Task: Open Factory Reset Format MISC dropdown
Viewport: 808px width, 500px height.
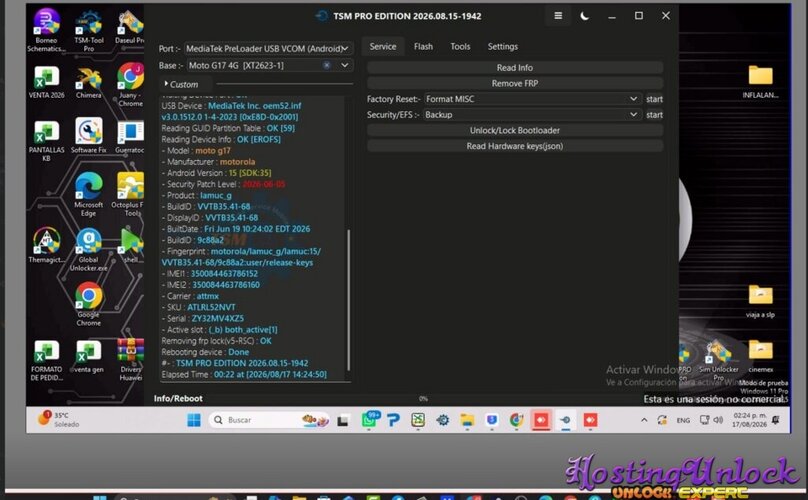Action: tap(531, 99)
